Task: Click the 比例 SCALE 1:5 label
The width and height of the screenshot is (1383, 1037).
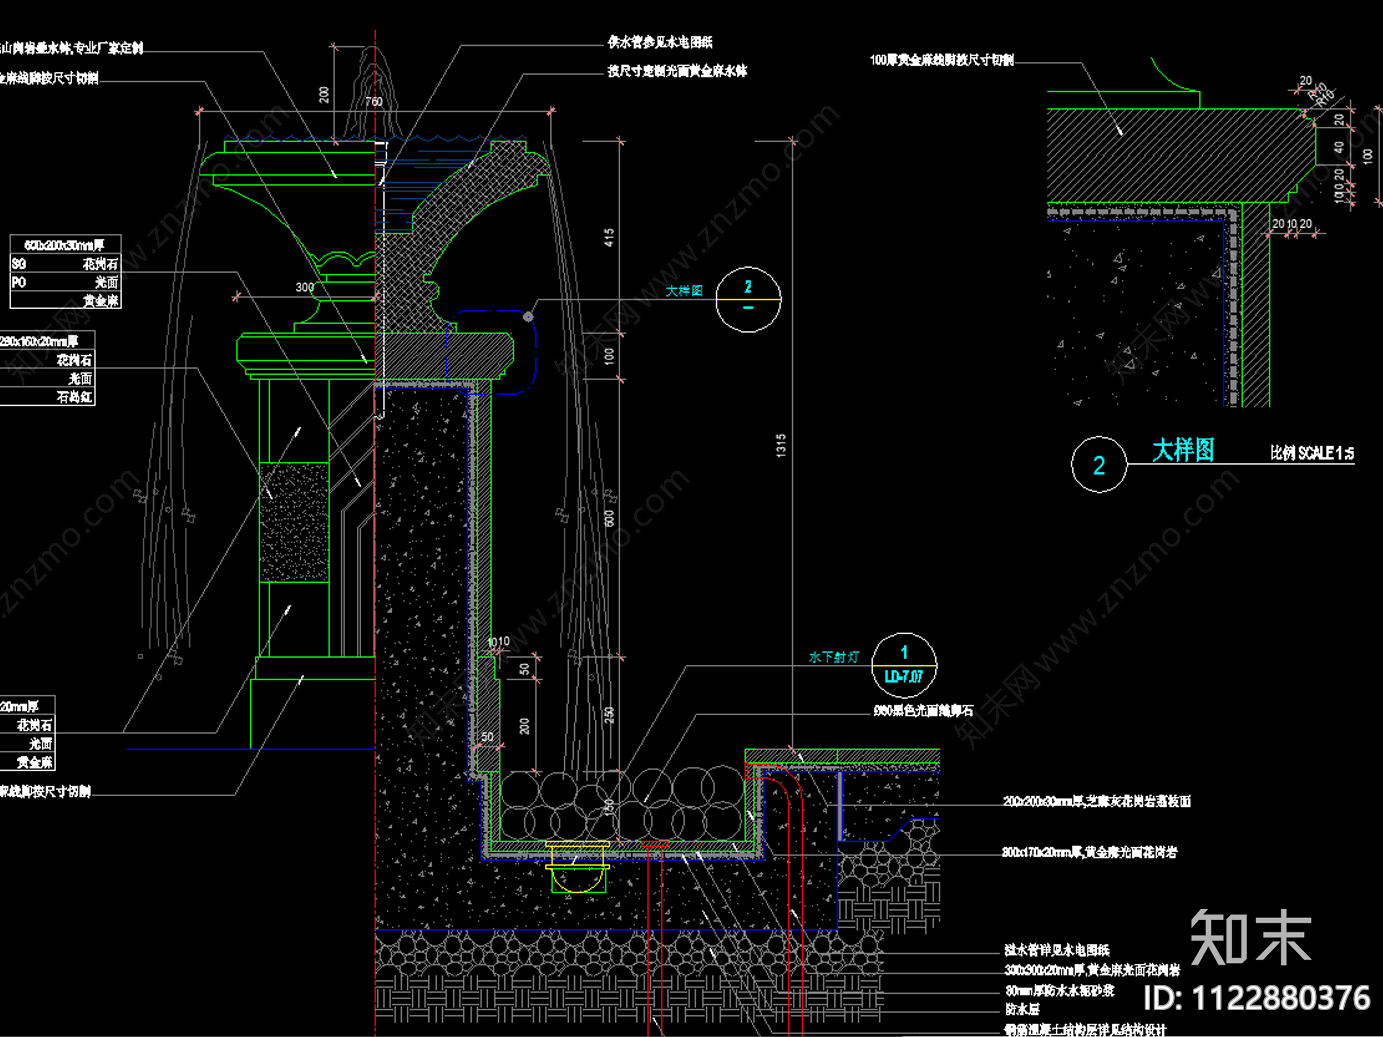Action: [1312, 453]
